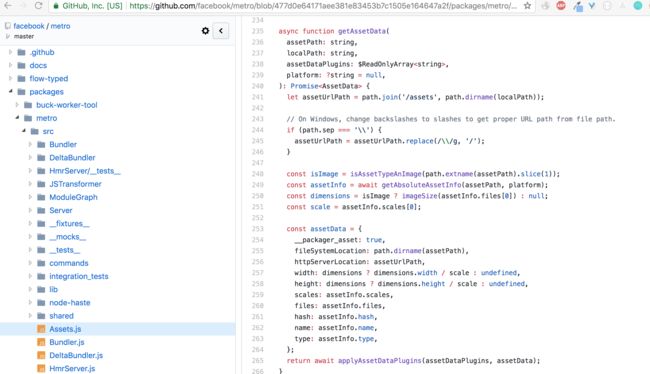Select the buck-worker-tool folder icon
Image resolution: width=650 pixels, height=374 pixels.
pyautogui.click(x=28, y=105)
